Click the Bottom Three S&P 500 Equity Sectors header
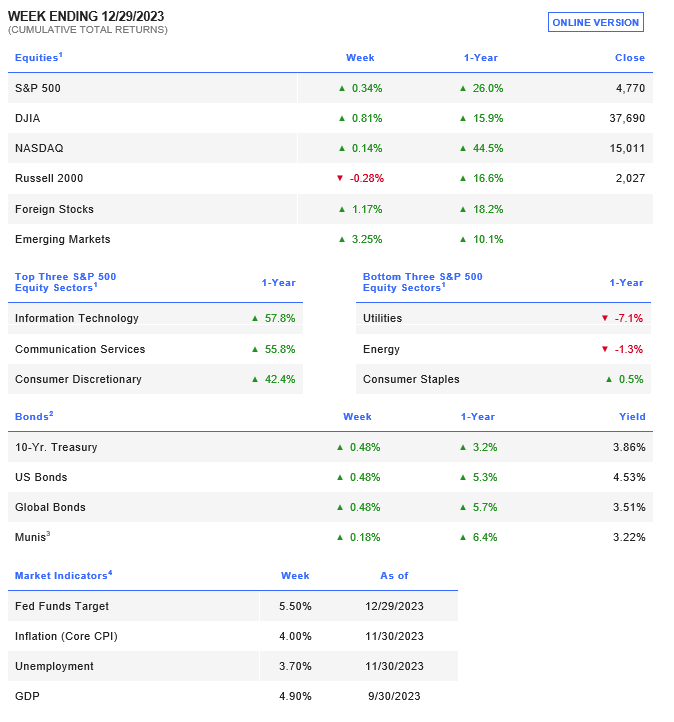The image size is (674, 722). (x=423, y=282)
